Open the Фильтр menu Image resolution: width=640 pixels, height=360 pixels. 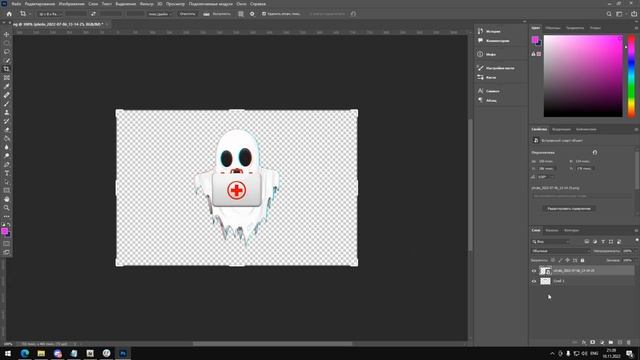click(x=147, y=4)
